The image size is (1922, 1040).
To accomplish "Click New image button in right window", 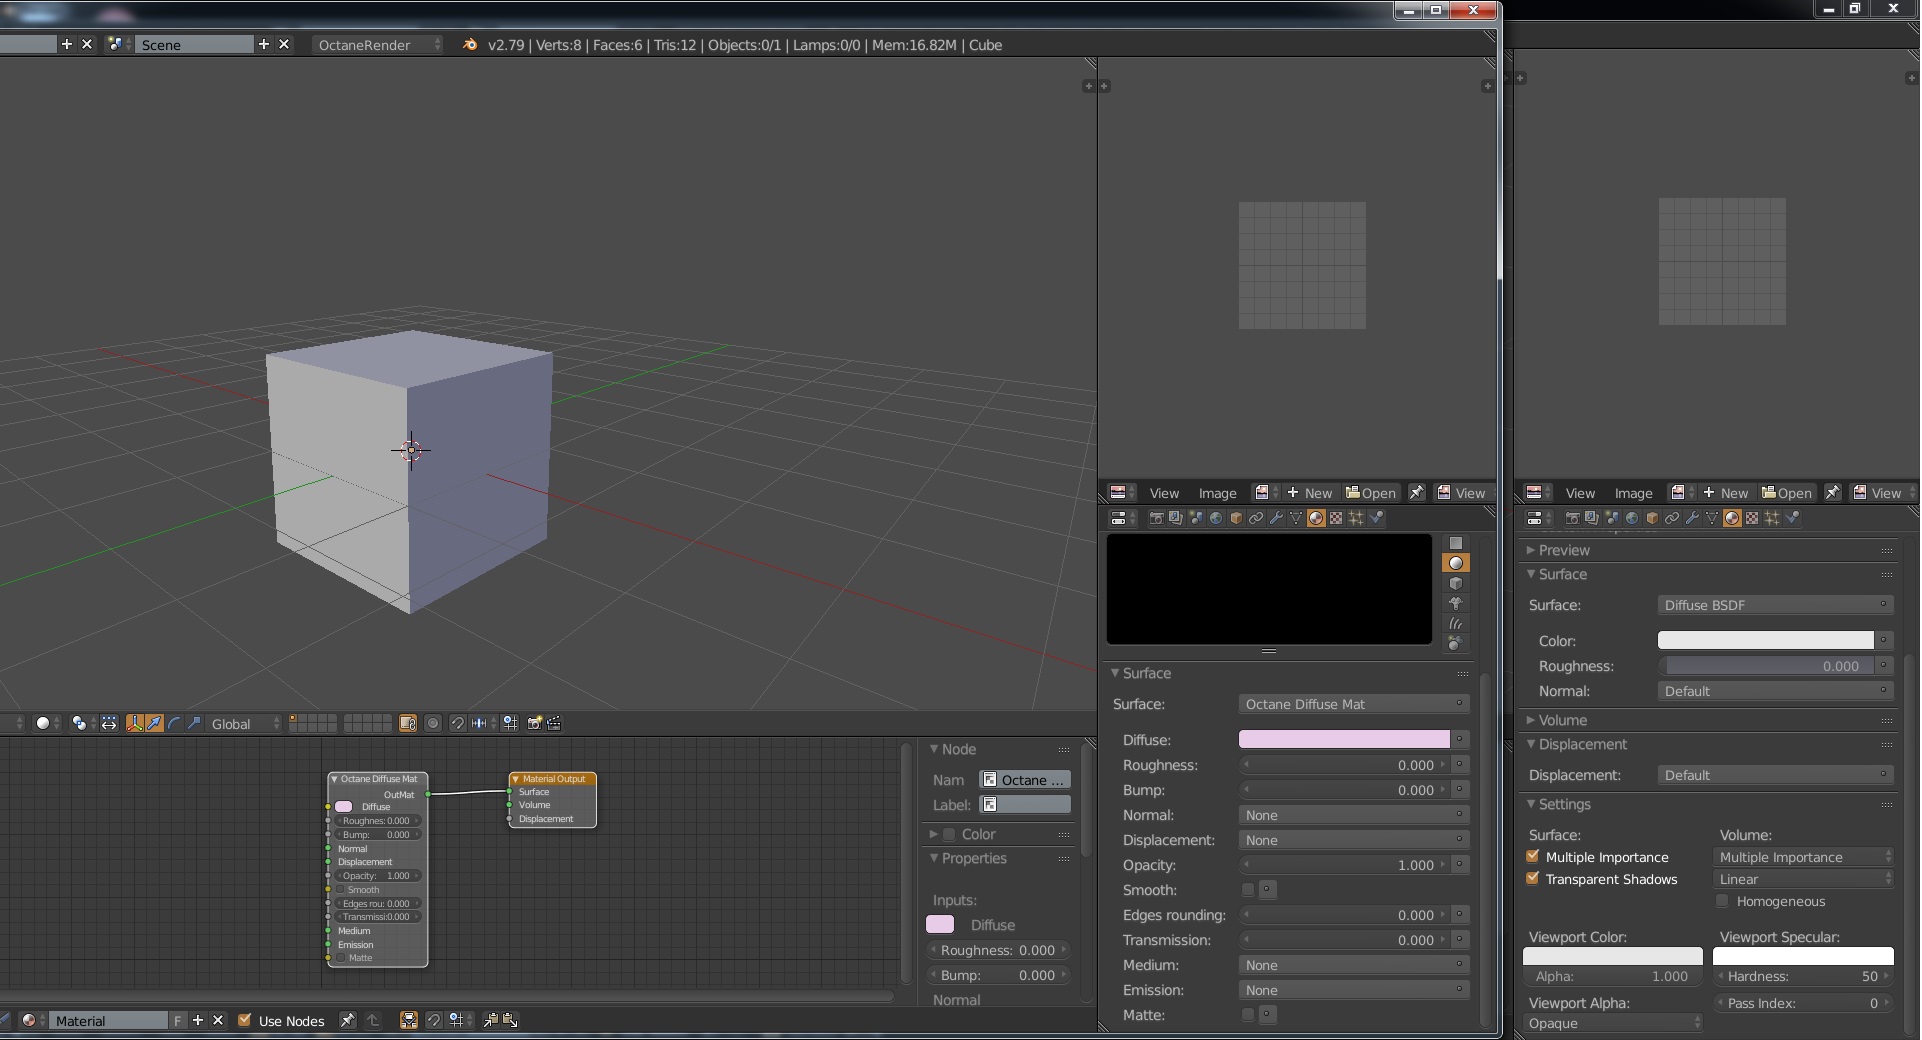I will point(1726,493).
